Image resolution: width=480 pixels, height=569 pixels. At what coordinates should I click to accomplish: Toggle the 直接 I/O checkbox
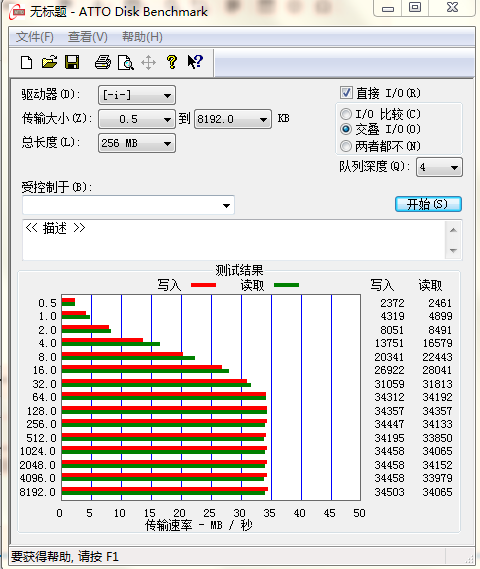[x=346, y=93]
